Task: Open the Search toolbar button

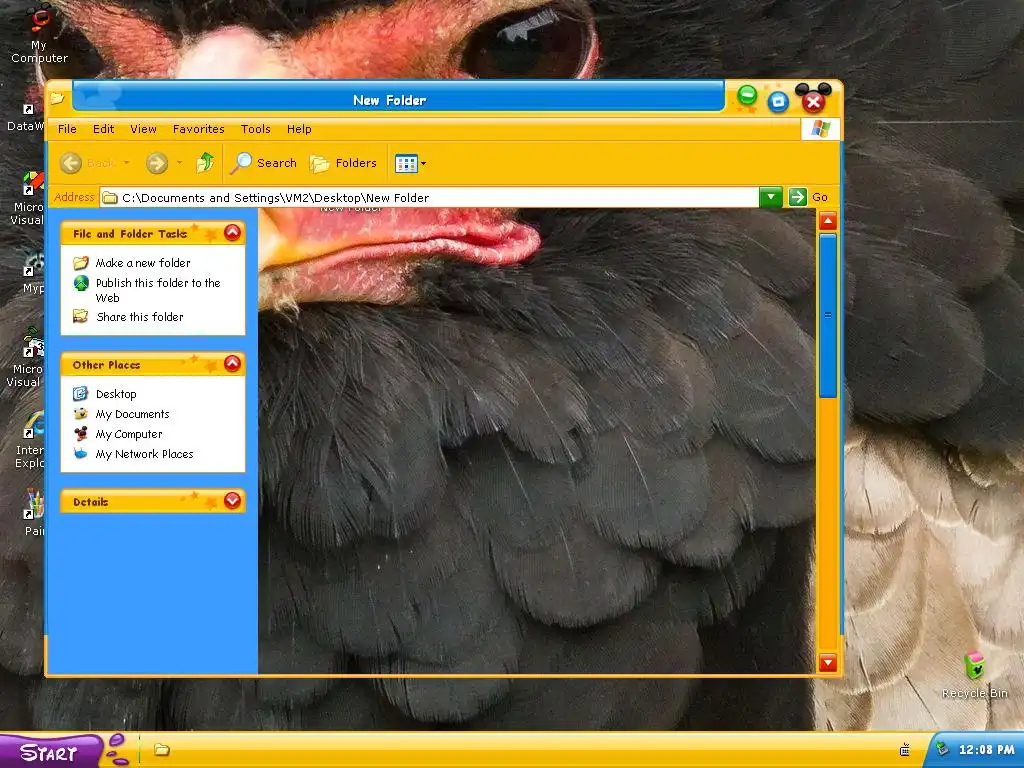Action: coord(264,163)
